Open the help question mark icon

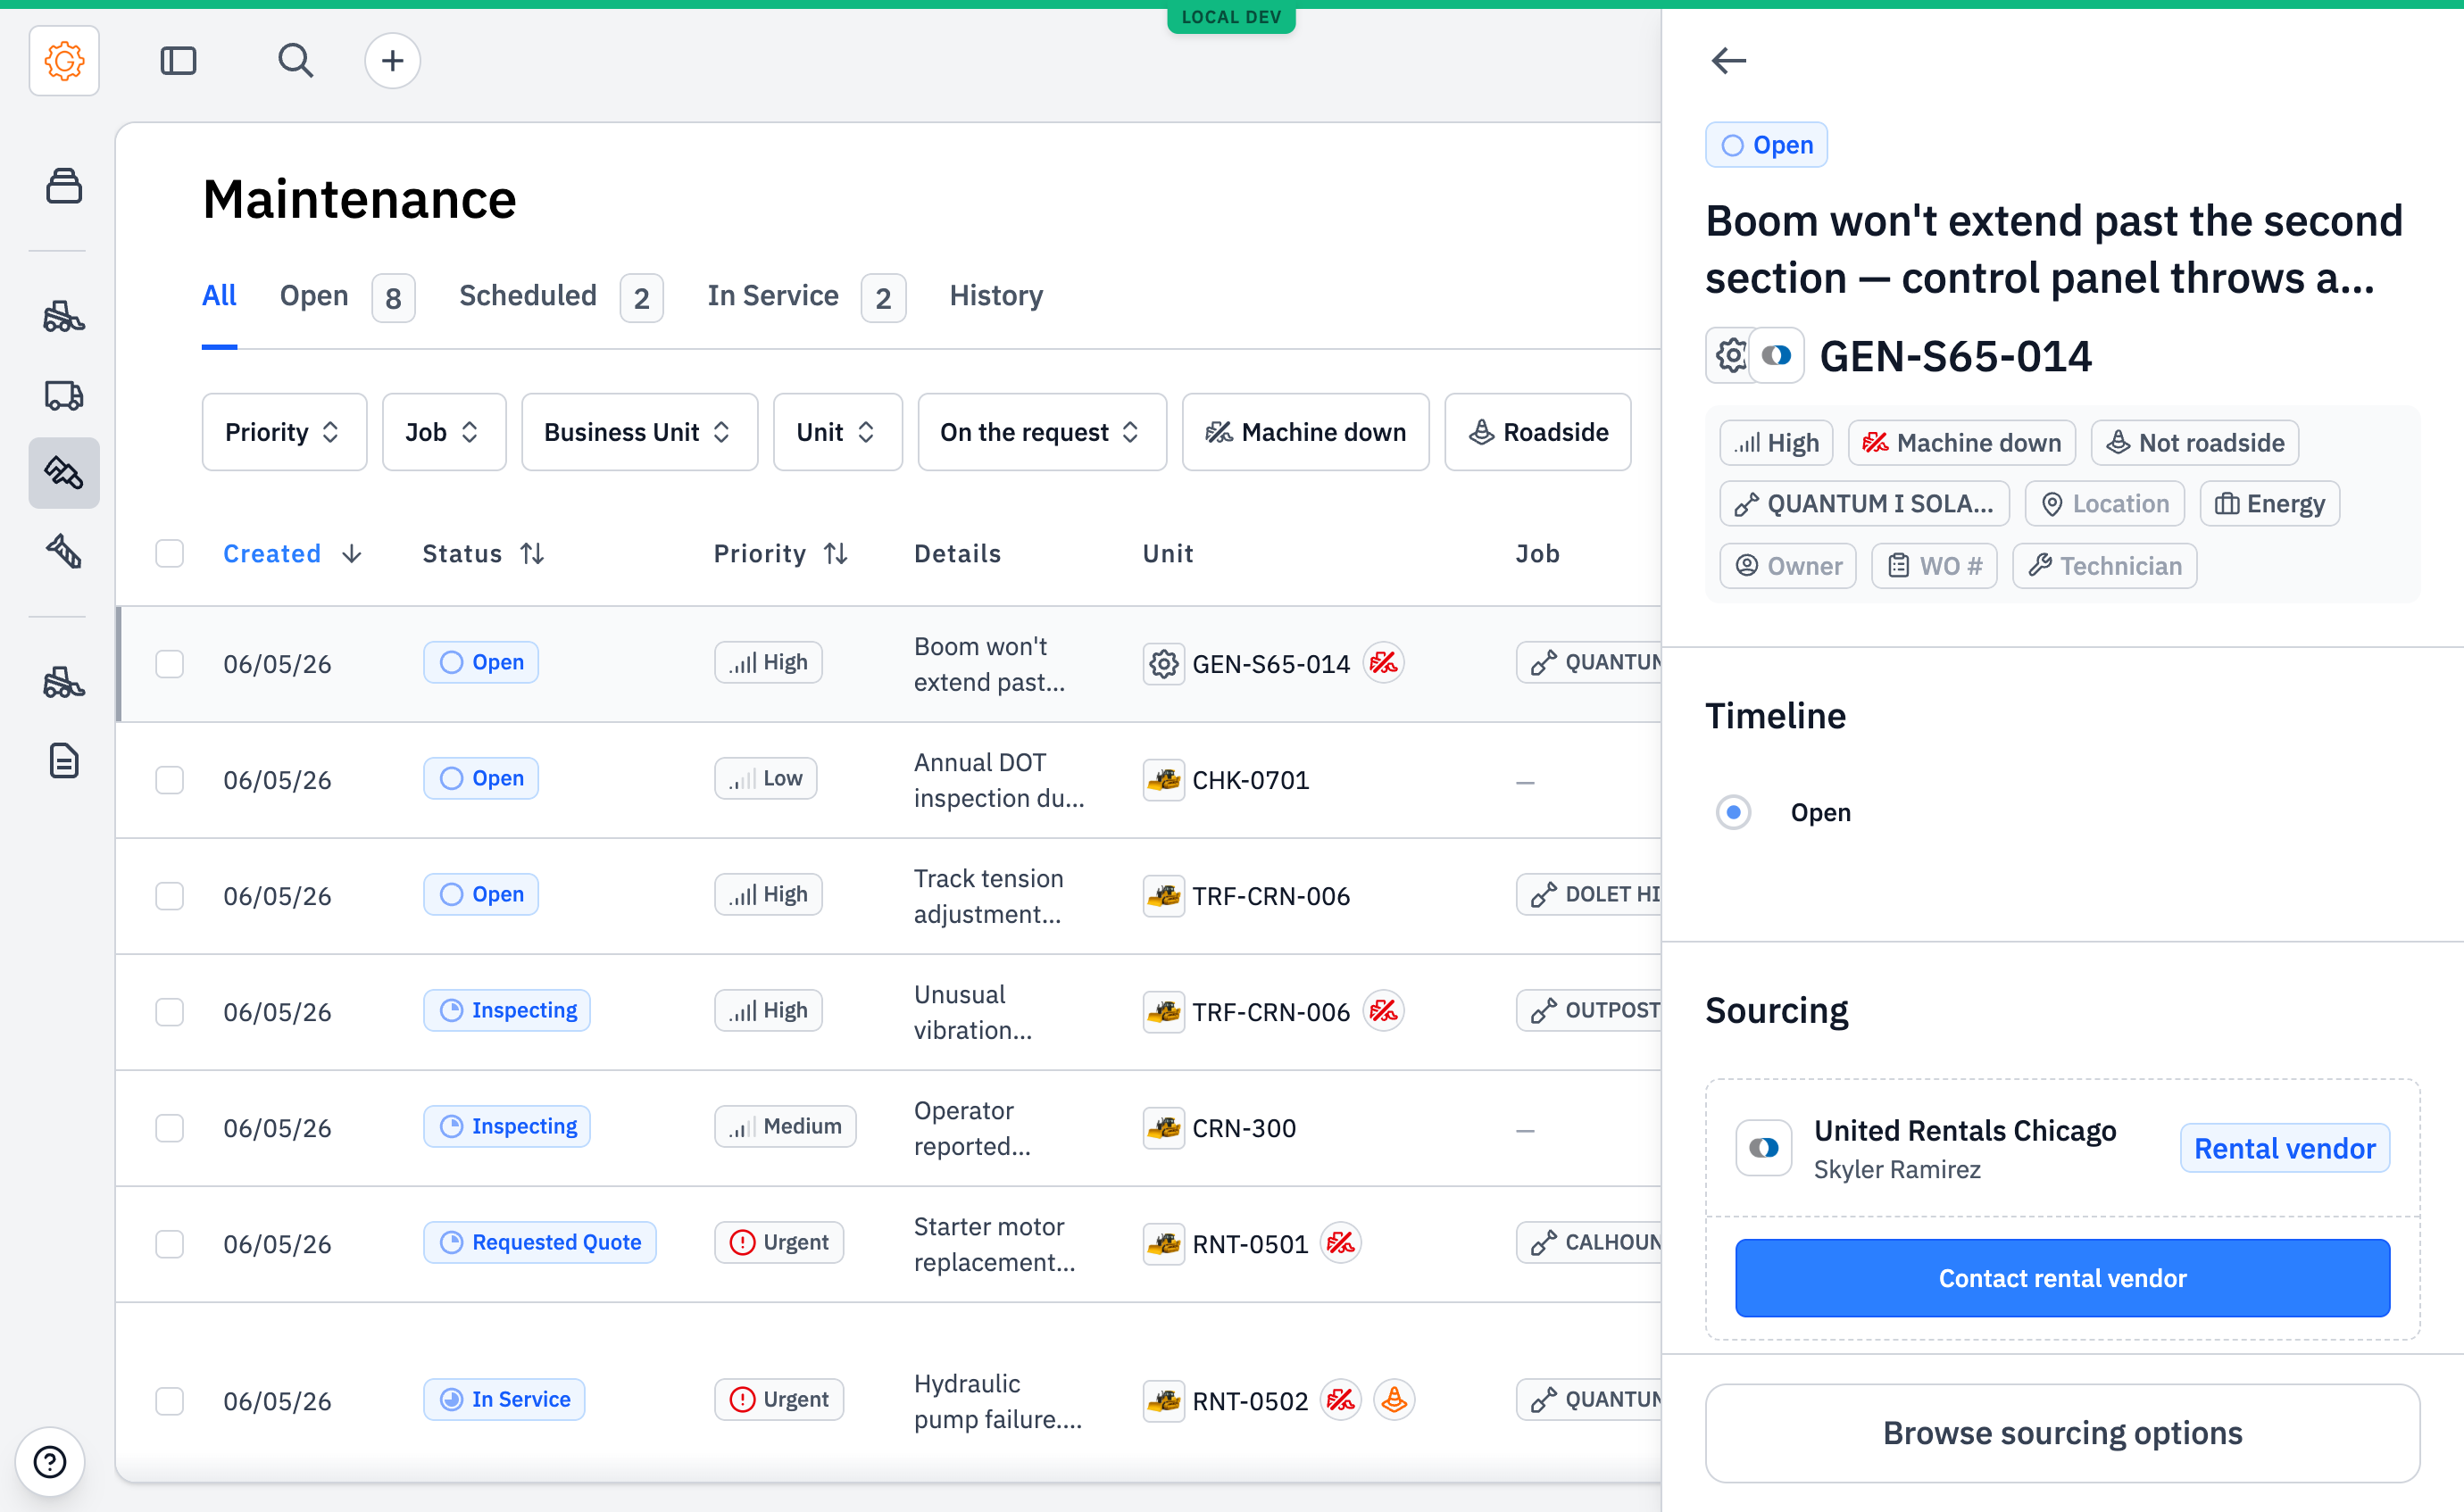(x=50, y=1462)
